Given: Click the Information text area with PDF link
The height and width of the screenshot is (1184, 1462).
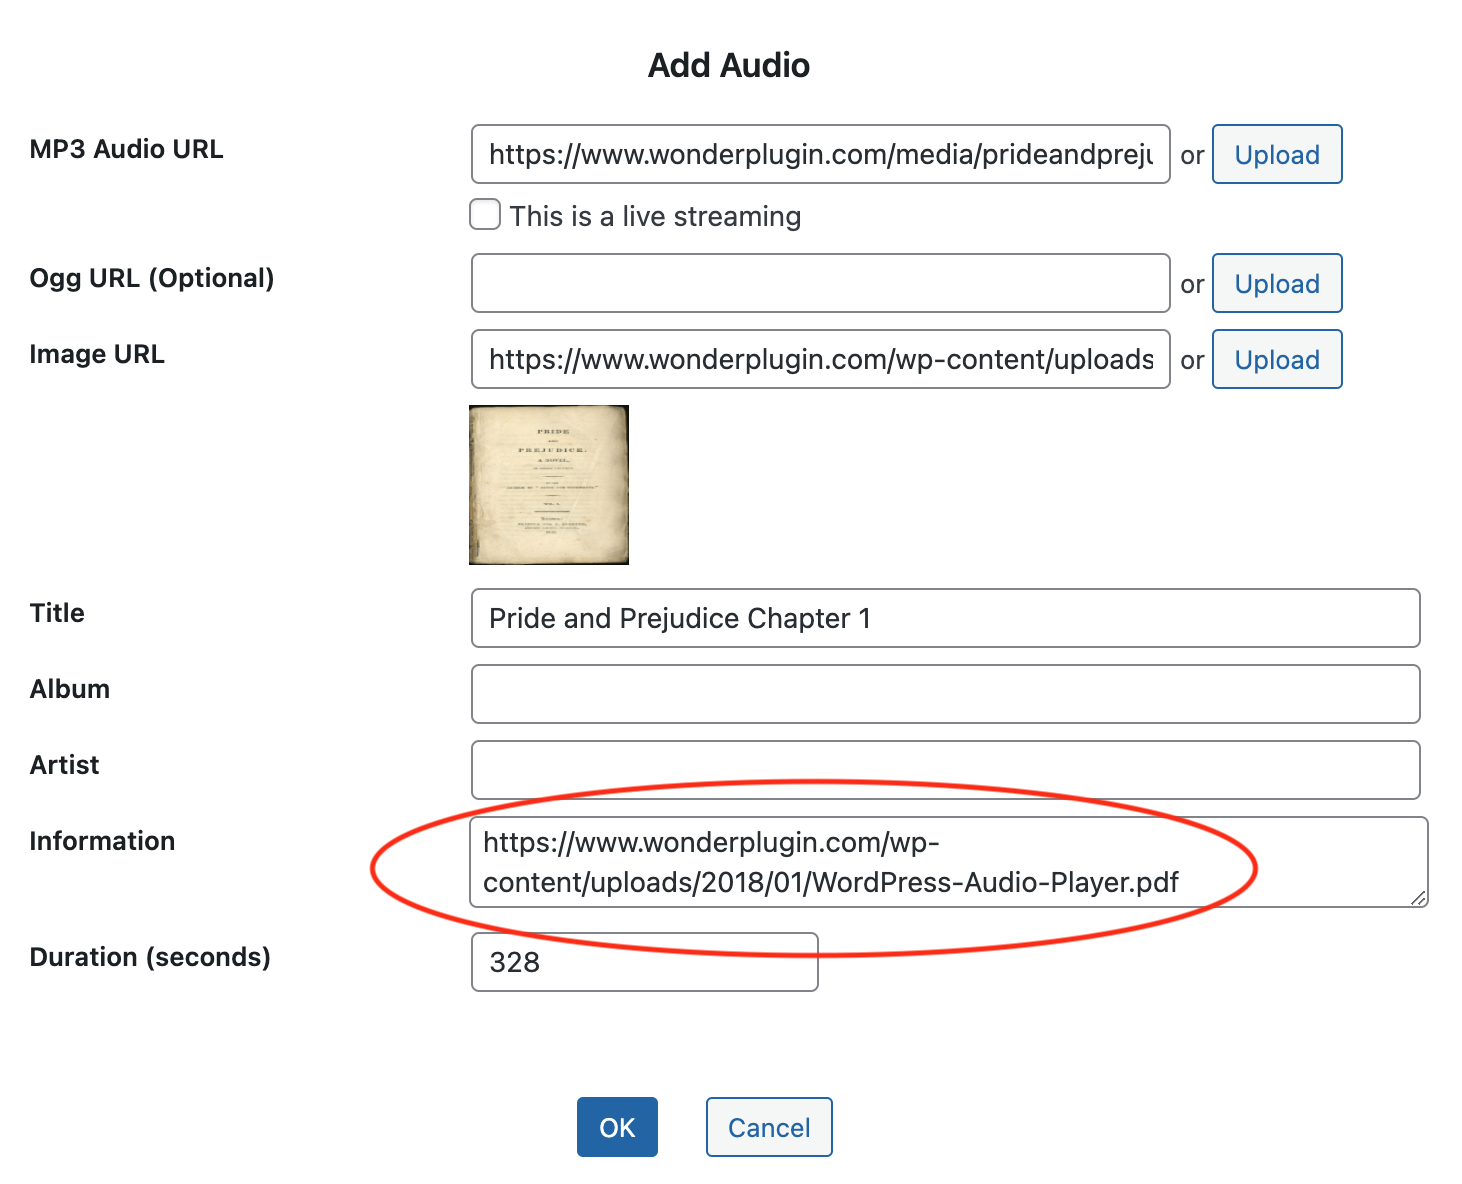Looking at the screenshot, I should (x=945, y=862).
